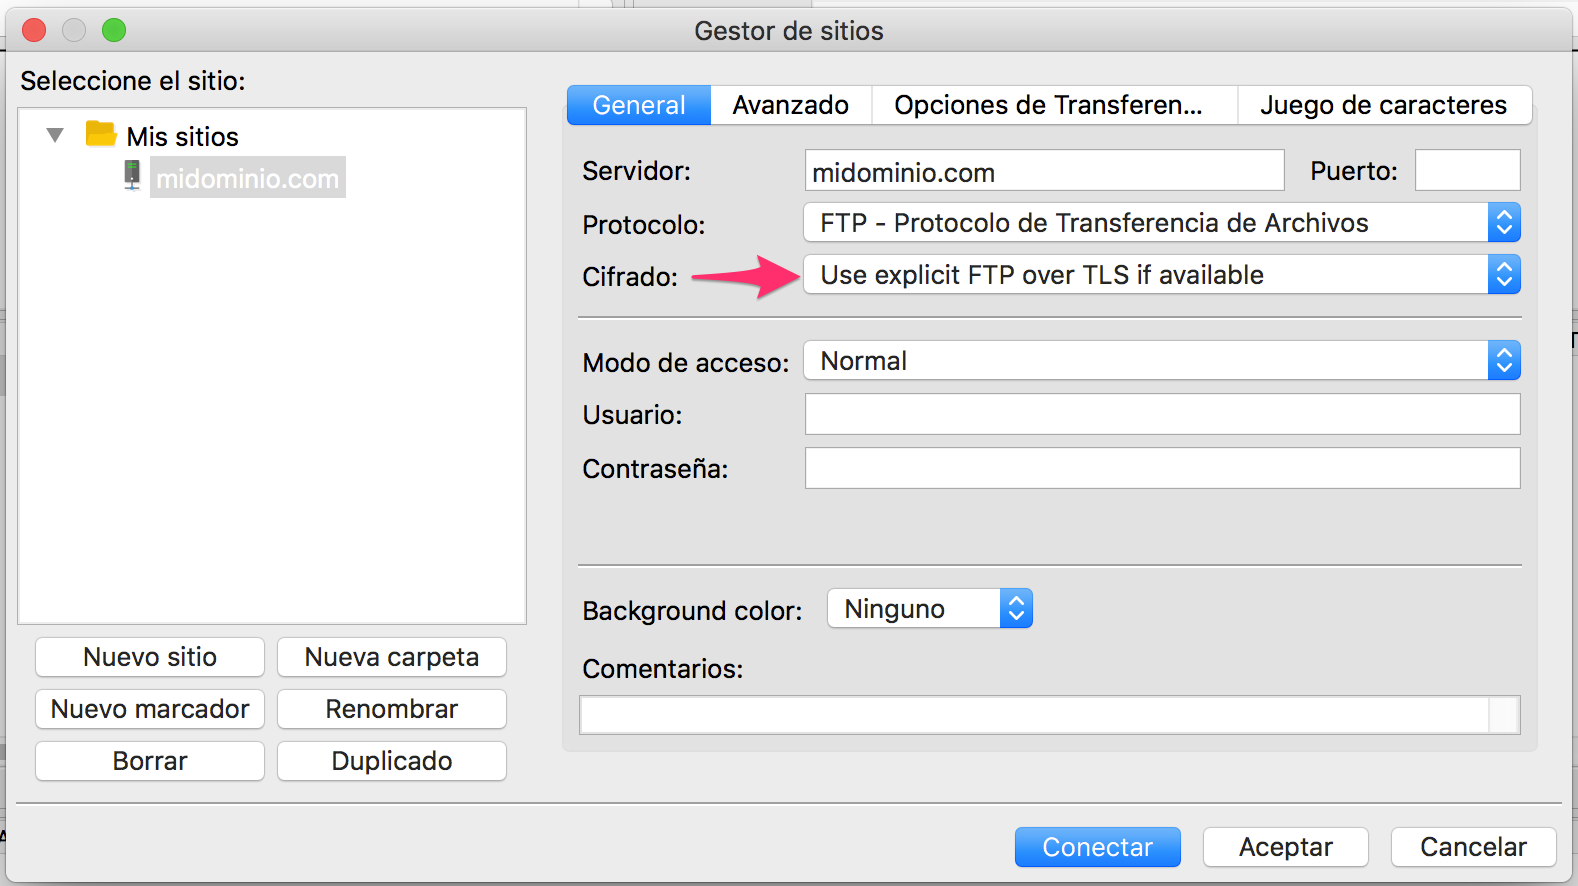This screenshot has width=1578, height=886.
Task: Select the Juego de caracteres tab
Action: pyautogui.click(x=1383, y=105)
